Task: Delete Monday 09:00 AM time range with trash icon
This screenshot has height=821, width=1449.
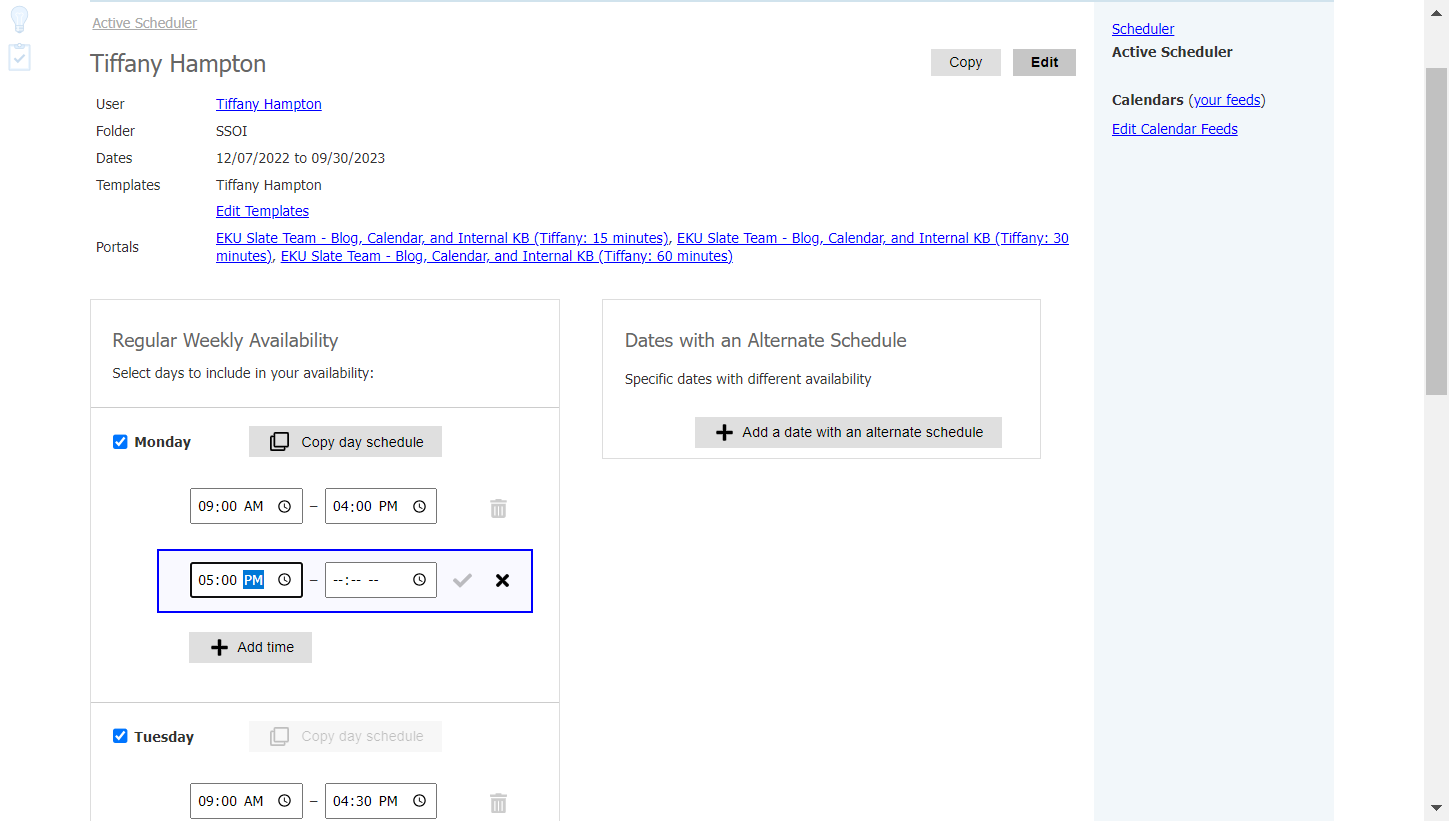Action: coord(498,508)
